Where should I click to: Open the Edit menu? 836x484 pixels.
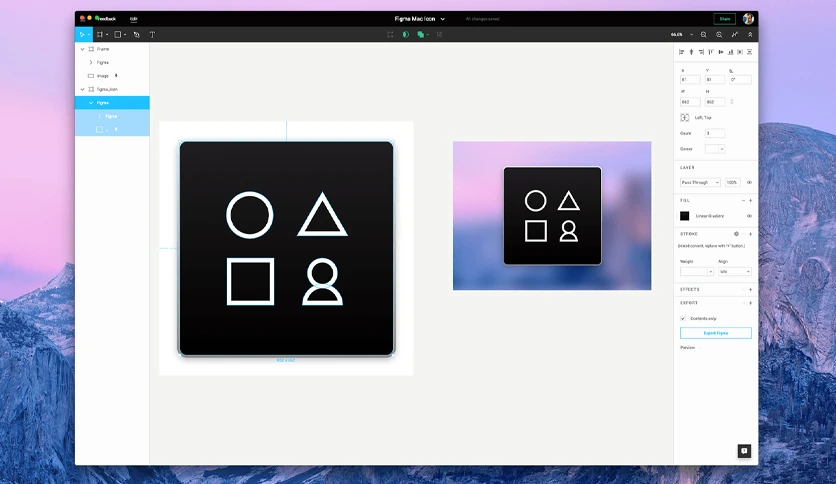click(133, 19)
